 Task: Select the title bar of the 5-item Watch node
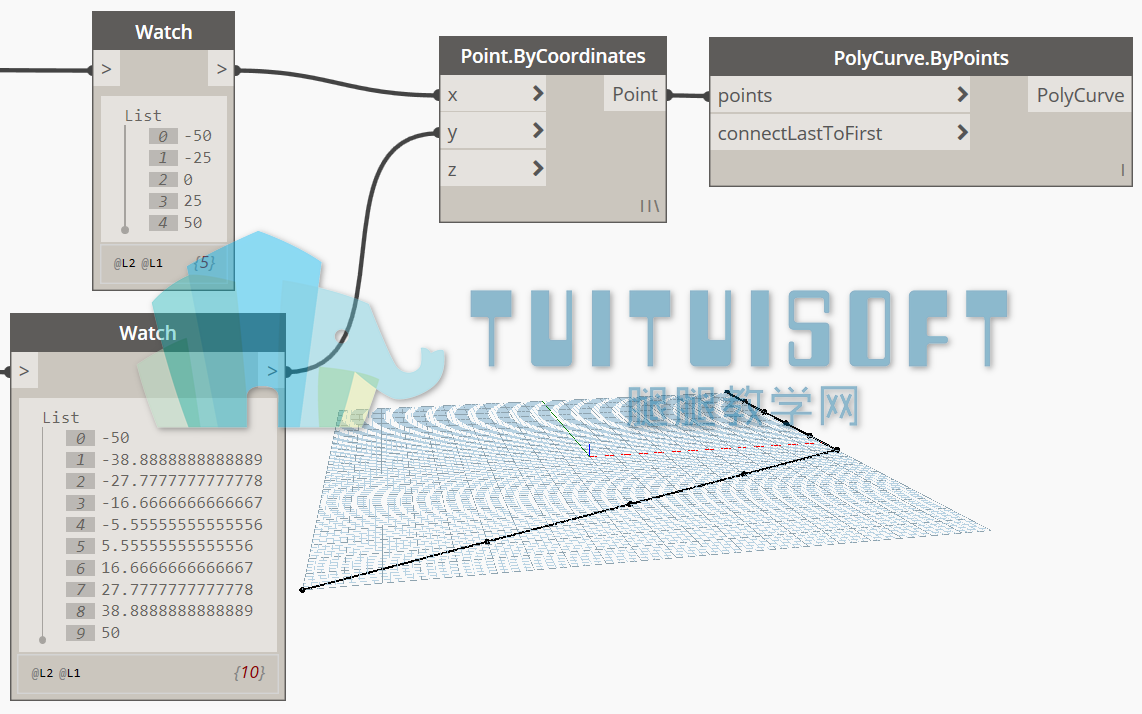(163, 31)
